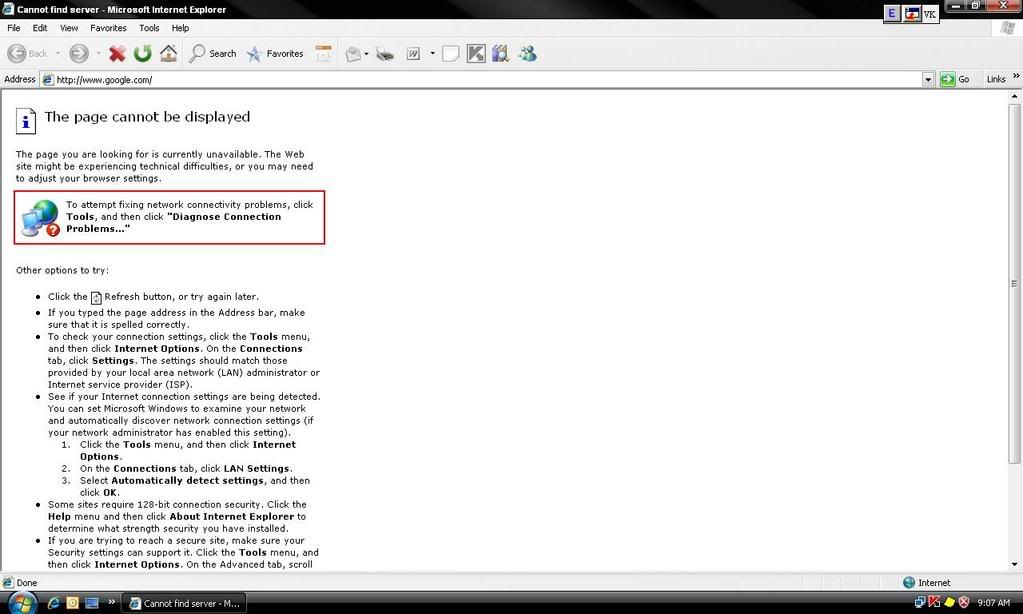This screenshot has width=1023, height=614.
Task: Select the Cannot find server taskbar button
Action: point(185,604)
